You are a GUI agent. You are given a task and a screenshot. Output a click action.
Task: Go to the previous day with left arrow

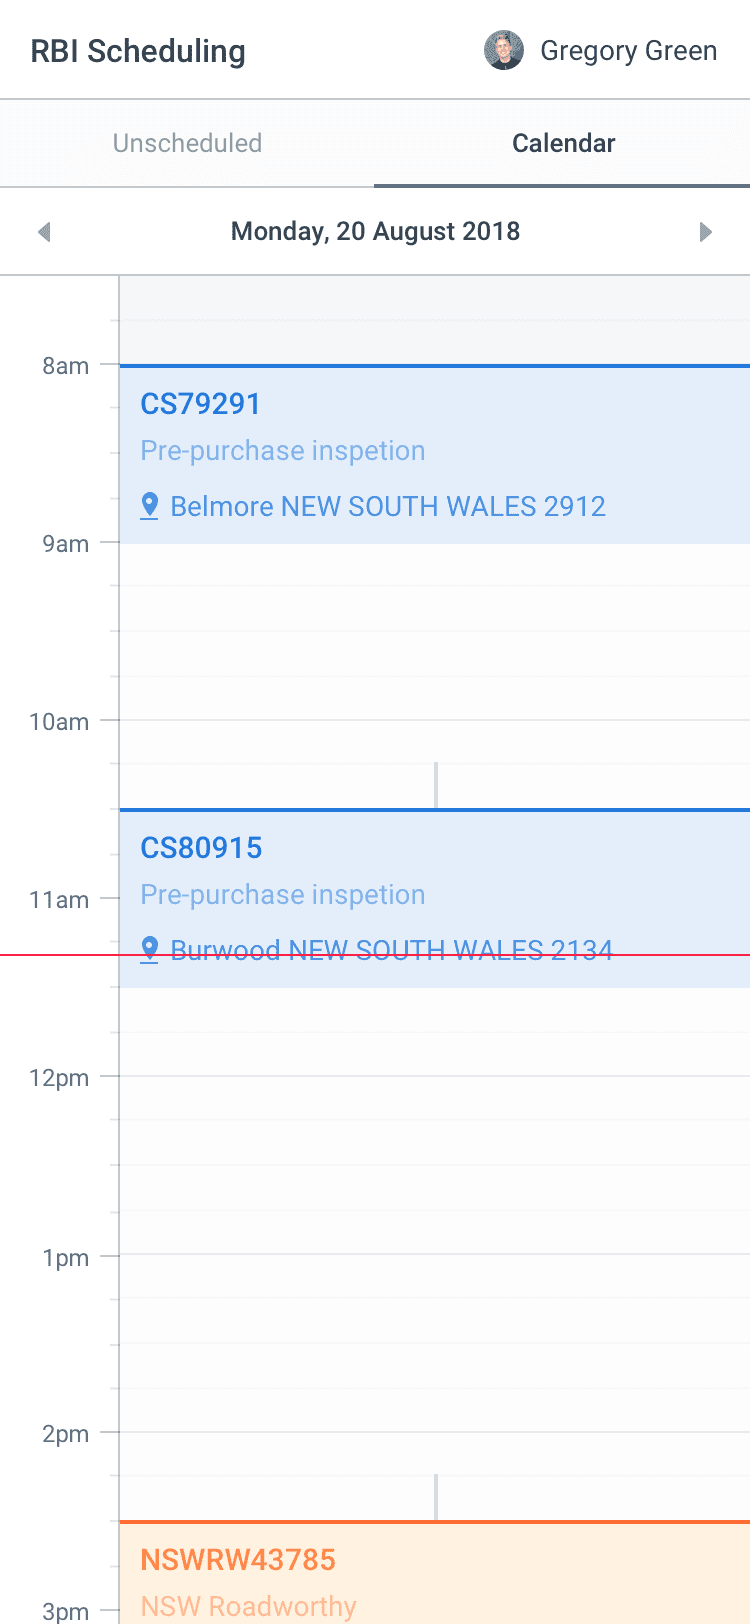click(x=44, y=232)
